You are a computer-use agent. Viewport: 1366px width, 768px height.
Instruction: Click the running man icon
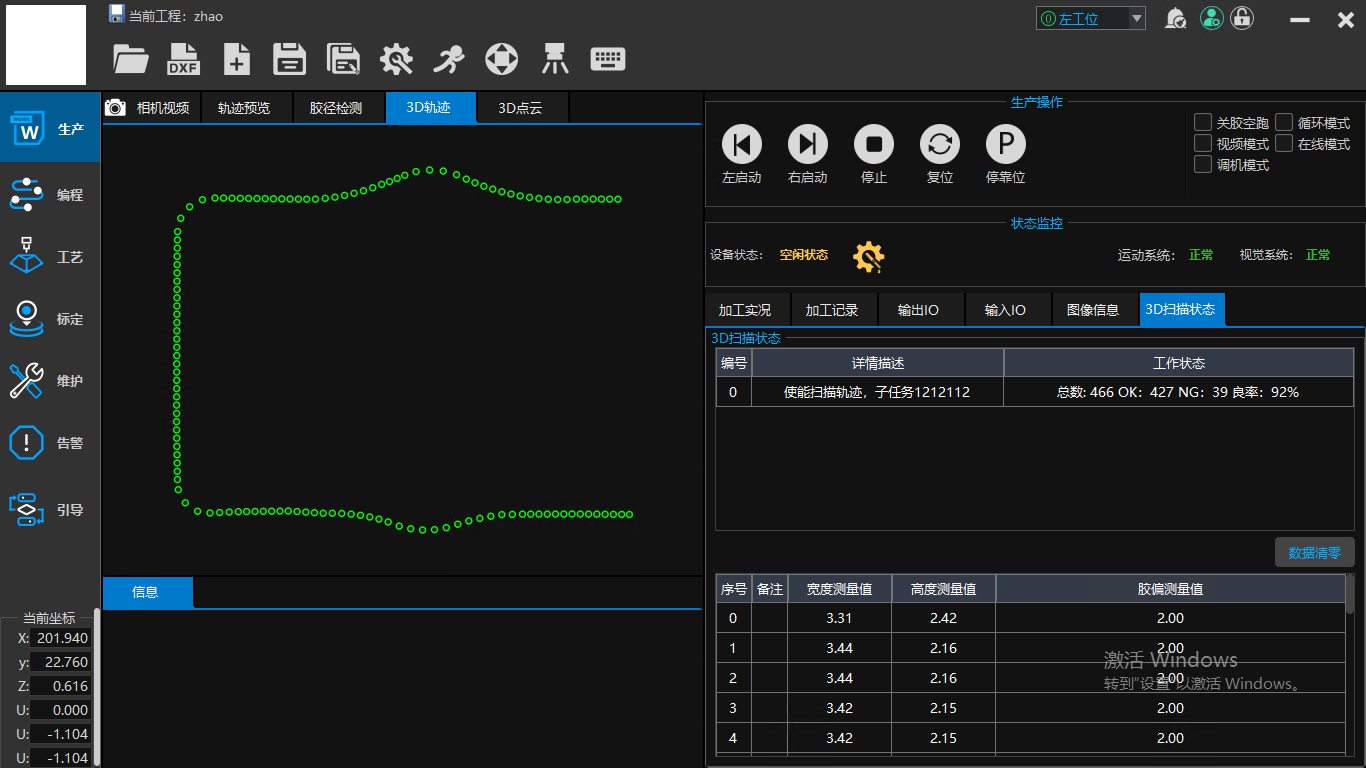tap(449, 59)
